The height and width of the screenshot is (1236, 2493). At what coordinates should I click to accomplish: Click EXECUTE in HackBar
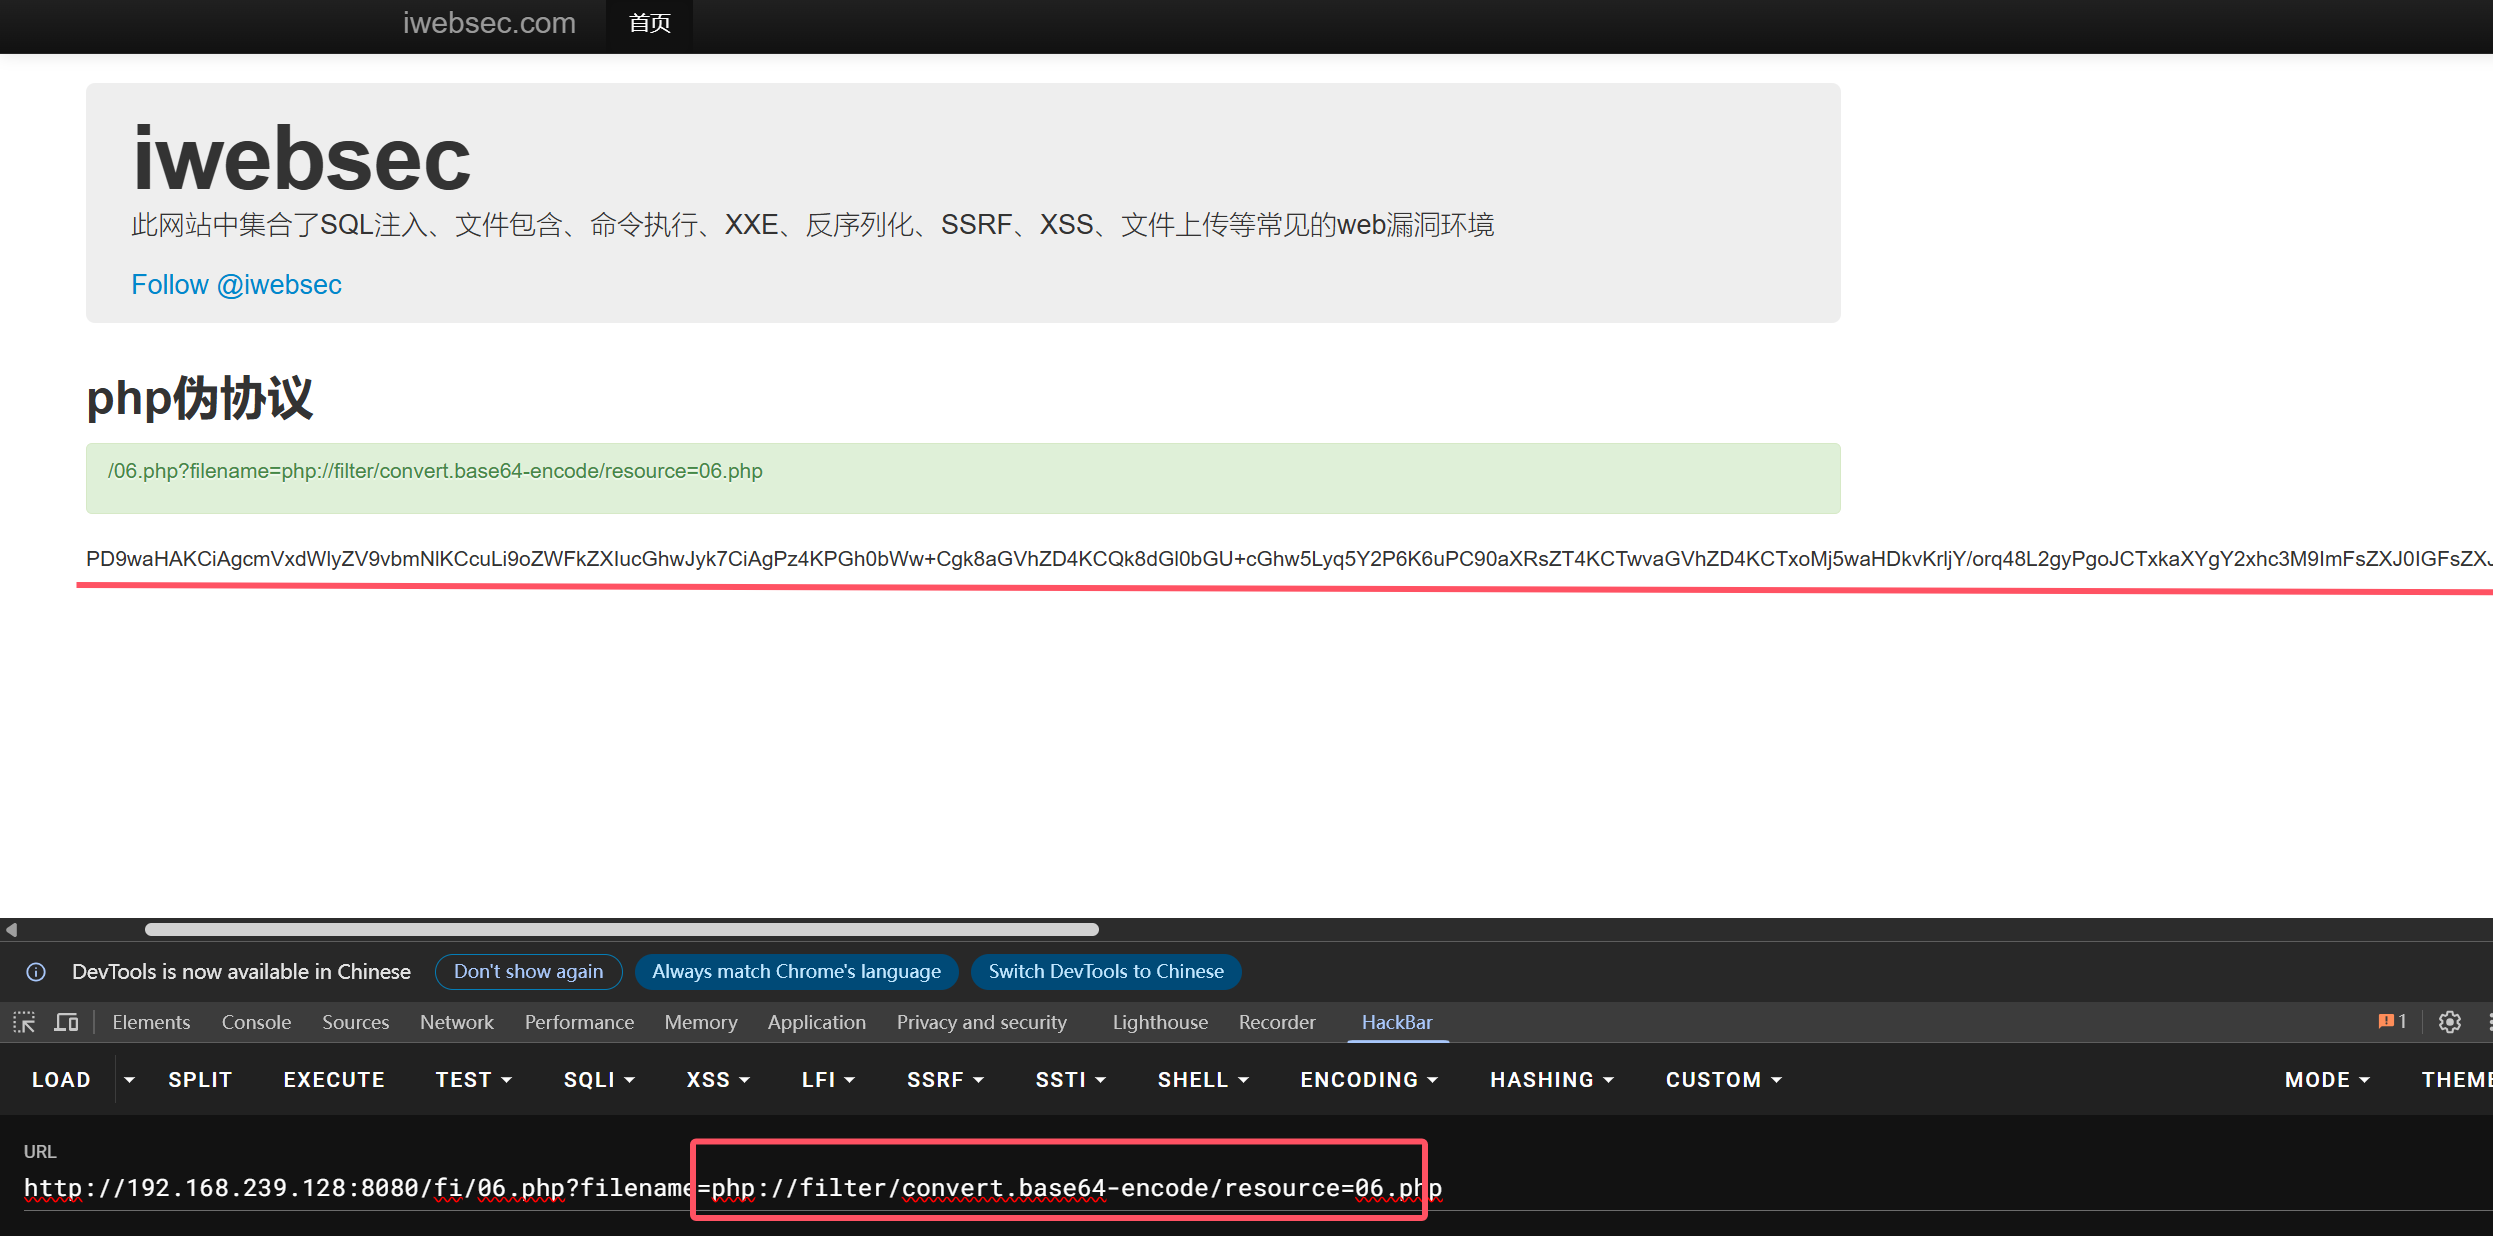coord(333,1079)
